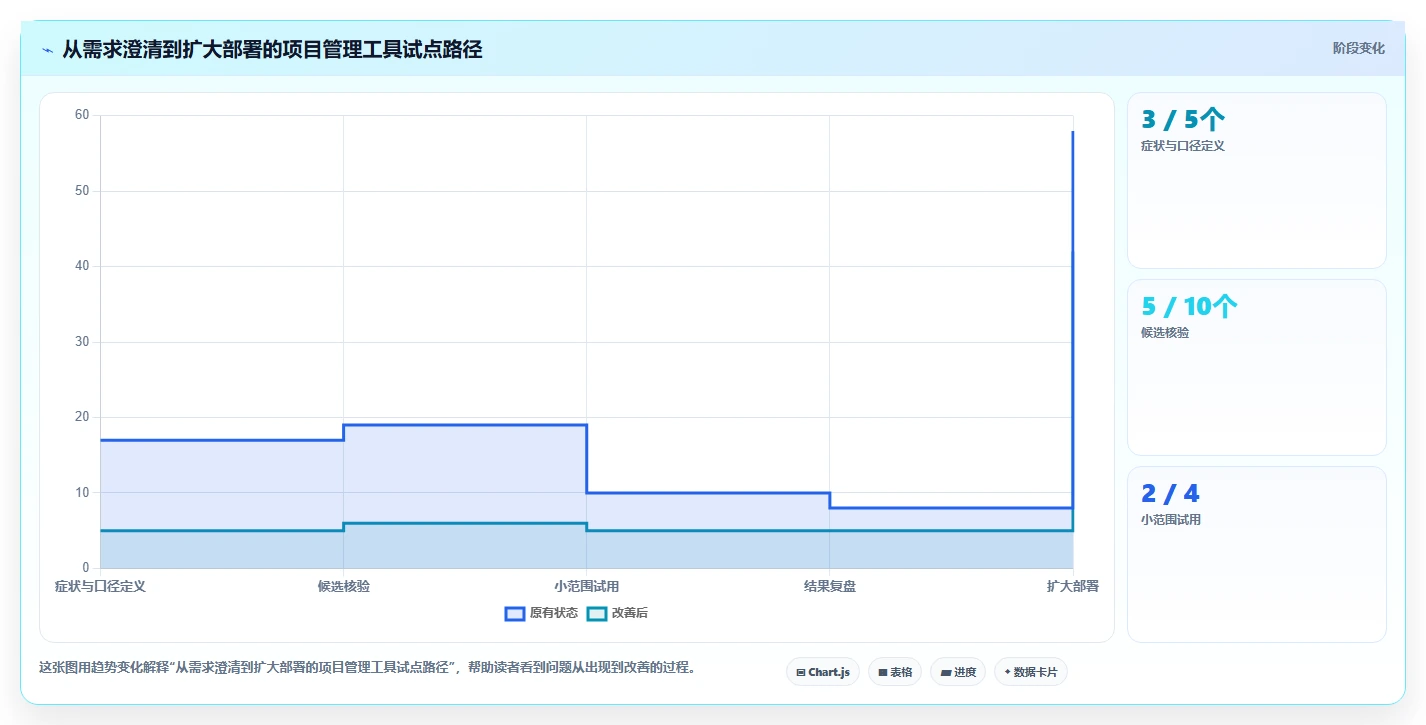Viewport: 1426px width, 725px height.
Task: Toggle the 改善后 legend item
Action: (617, 613)
